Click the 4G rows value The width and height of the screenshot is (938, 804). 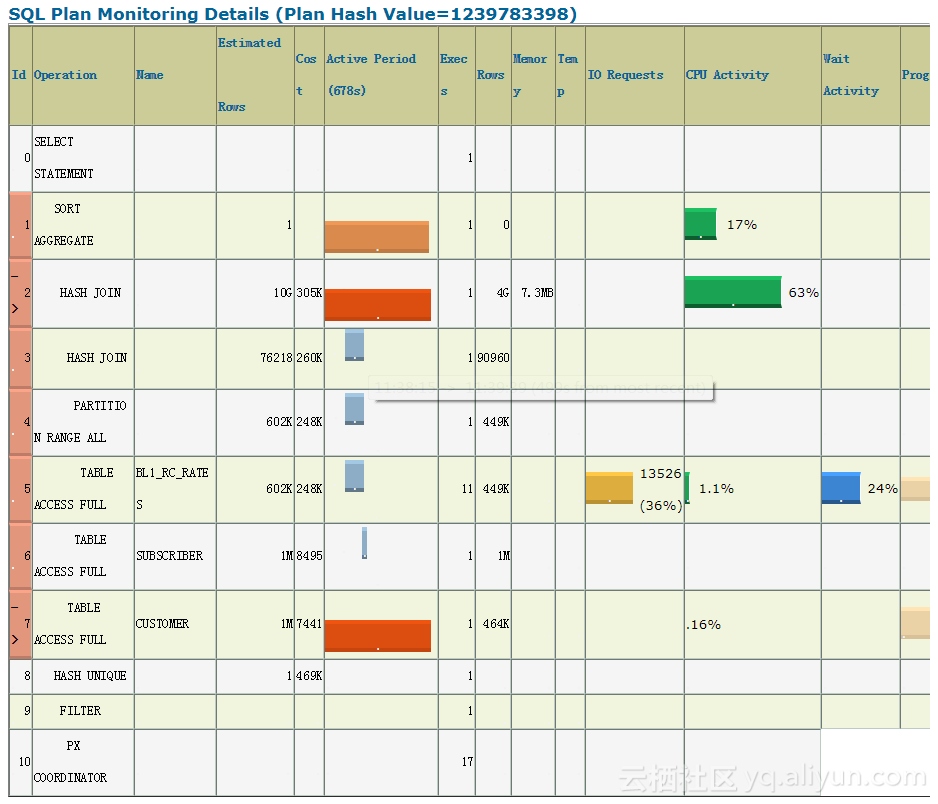click(502, 293)
